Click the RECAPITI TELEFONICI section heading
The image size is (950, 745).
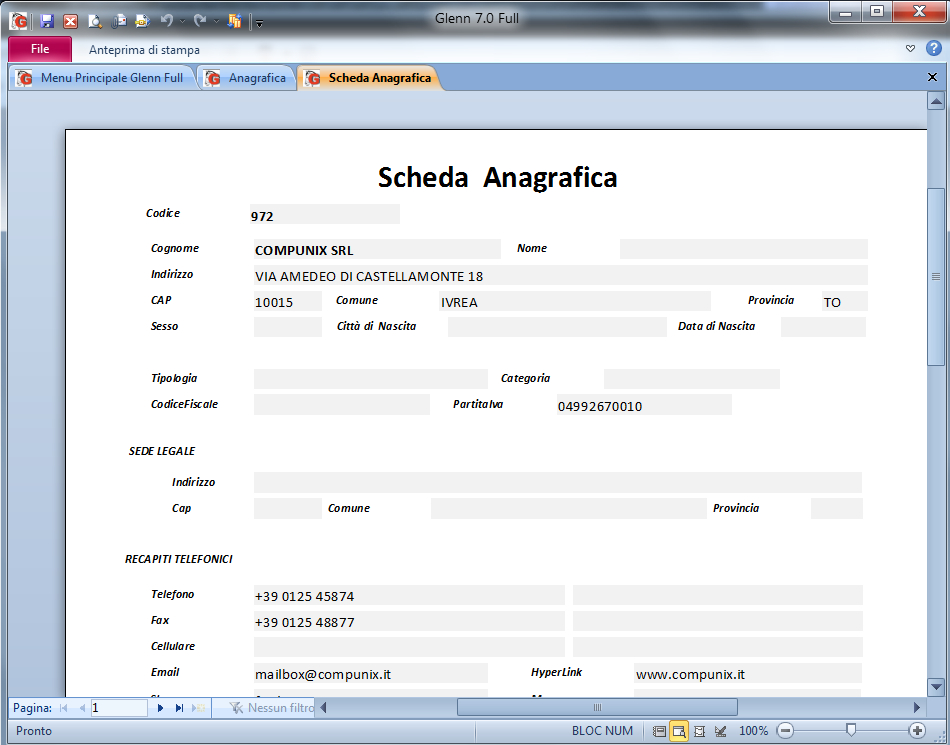179,559
